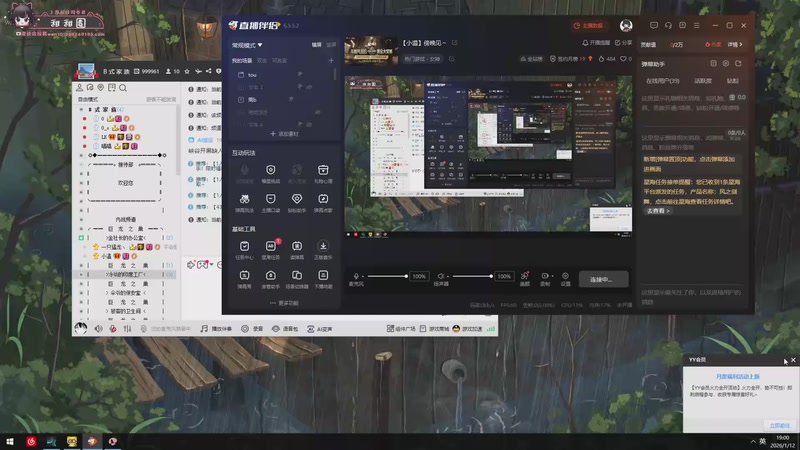This screenshot has width=800, height=450.
Task: Open the shield play icon in 互动玩法
Action: point(271,170)
